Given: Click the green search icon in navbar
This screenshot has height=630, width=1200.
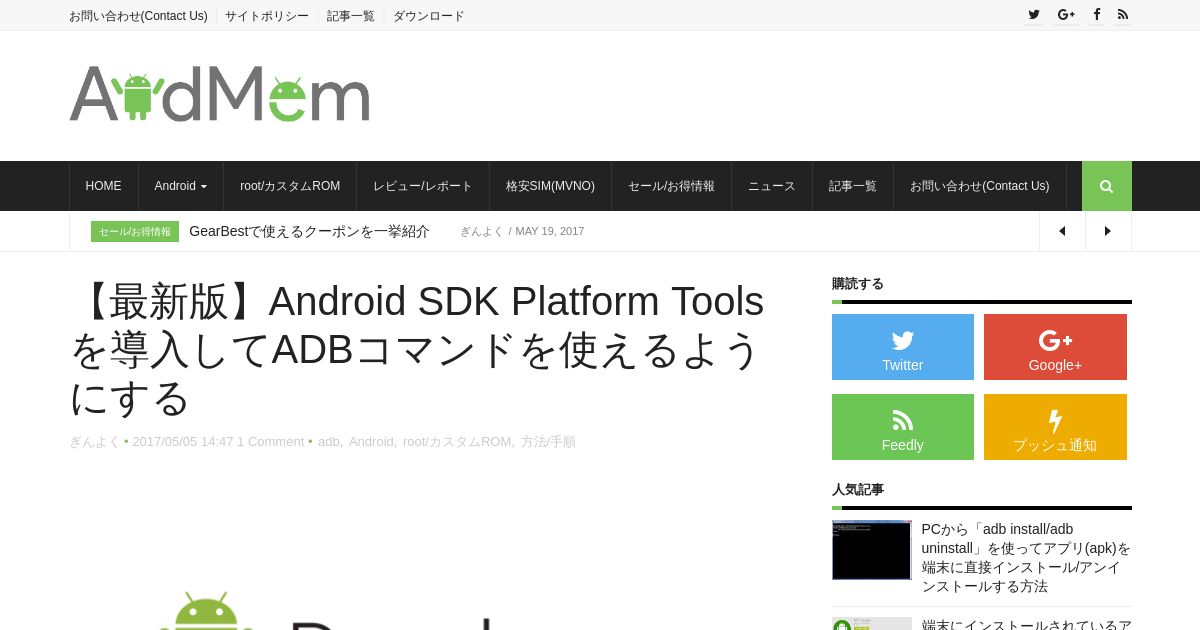Looking at the screenshot, I should [x=1107, y=186].
